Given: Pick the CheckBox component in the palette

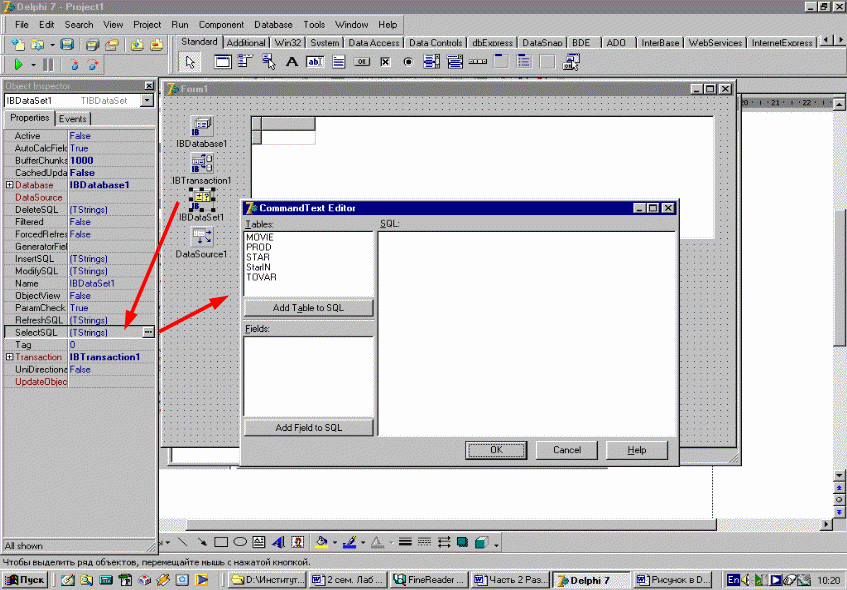Looking at the screenshot, I should click(385, 62).
